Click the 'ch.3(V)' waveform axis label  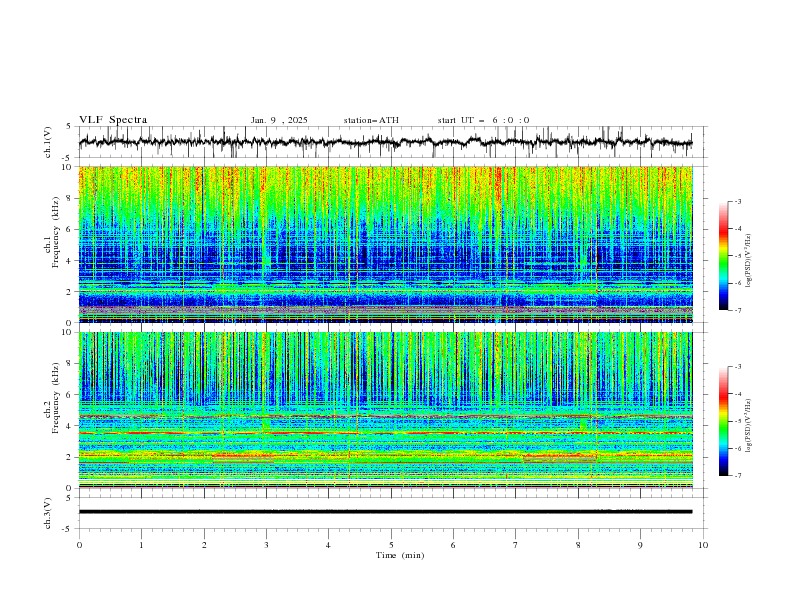(48, 513)
